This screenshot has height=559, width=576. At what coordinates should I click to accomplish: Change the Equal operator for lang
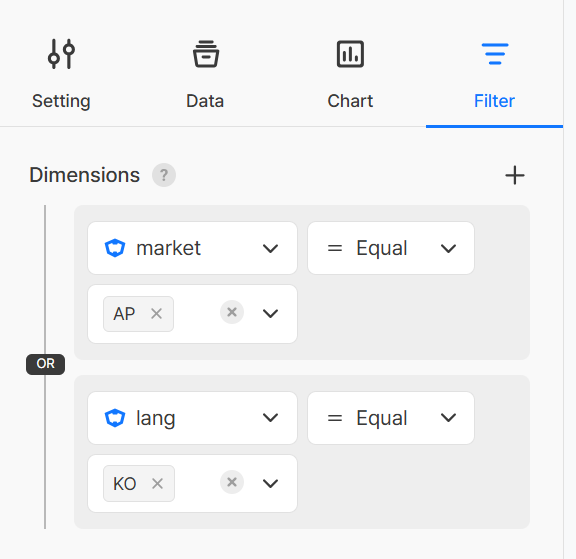click(x=391, y=418)
